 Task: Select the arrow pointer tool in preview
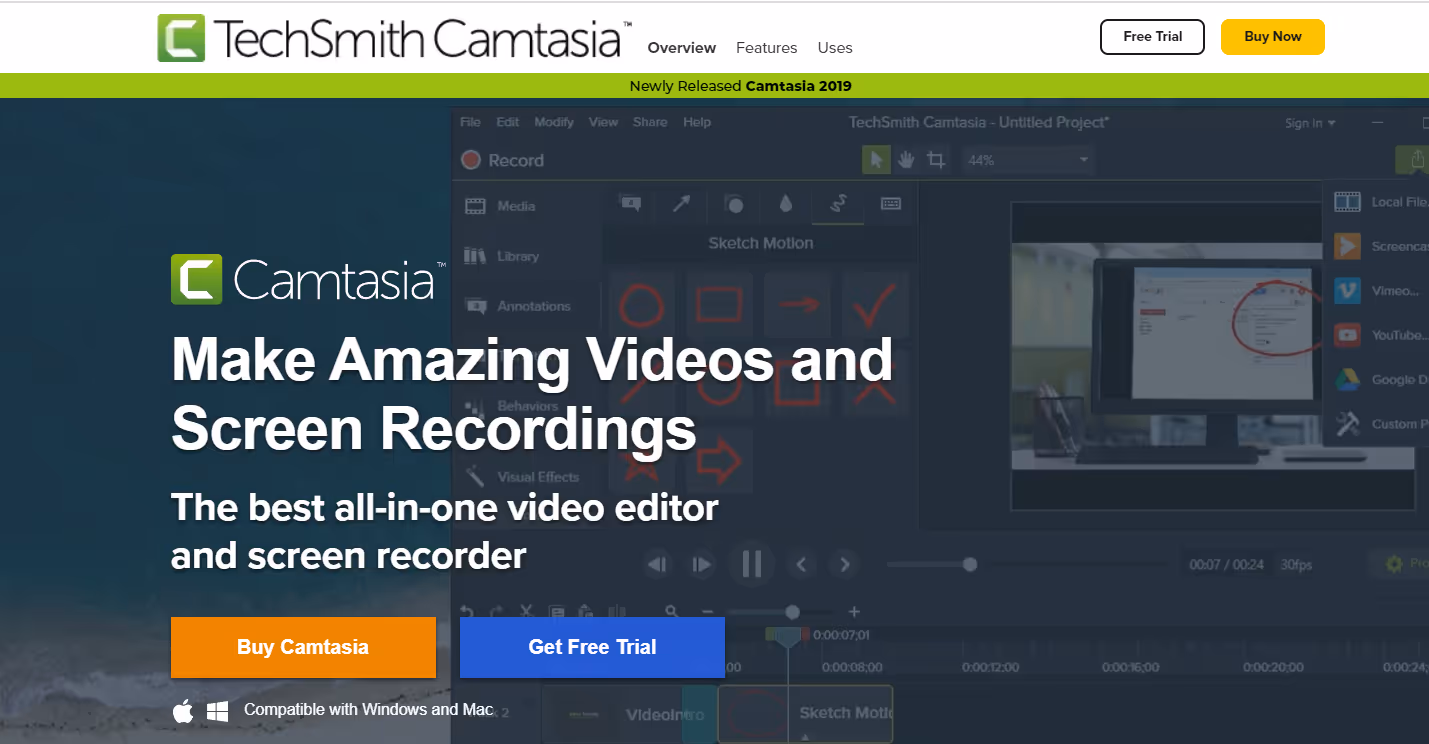coord(876,160)
